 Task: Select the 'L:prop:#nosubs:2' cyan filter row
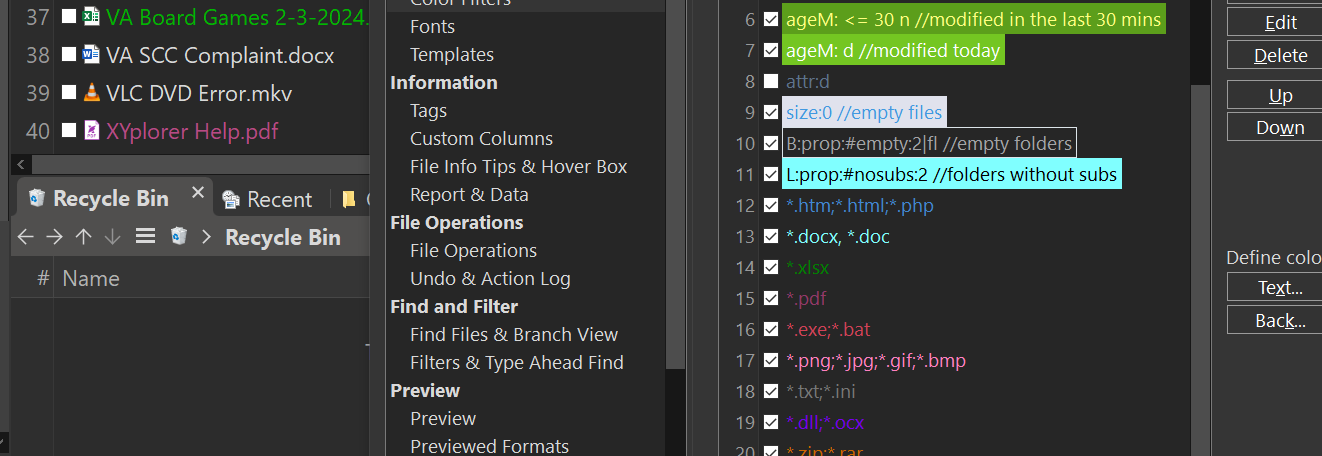(x=951, y=175)
